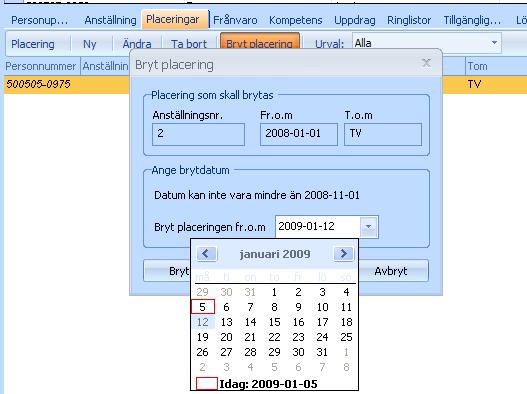
Task: Go to previous month in calendar
Action: pos(207,253)
